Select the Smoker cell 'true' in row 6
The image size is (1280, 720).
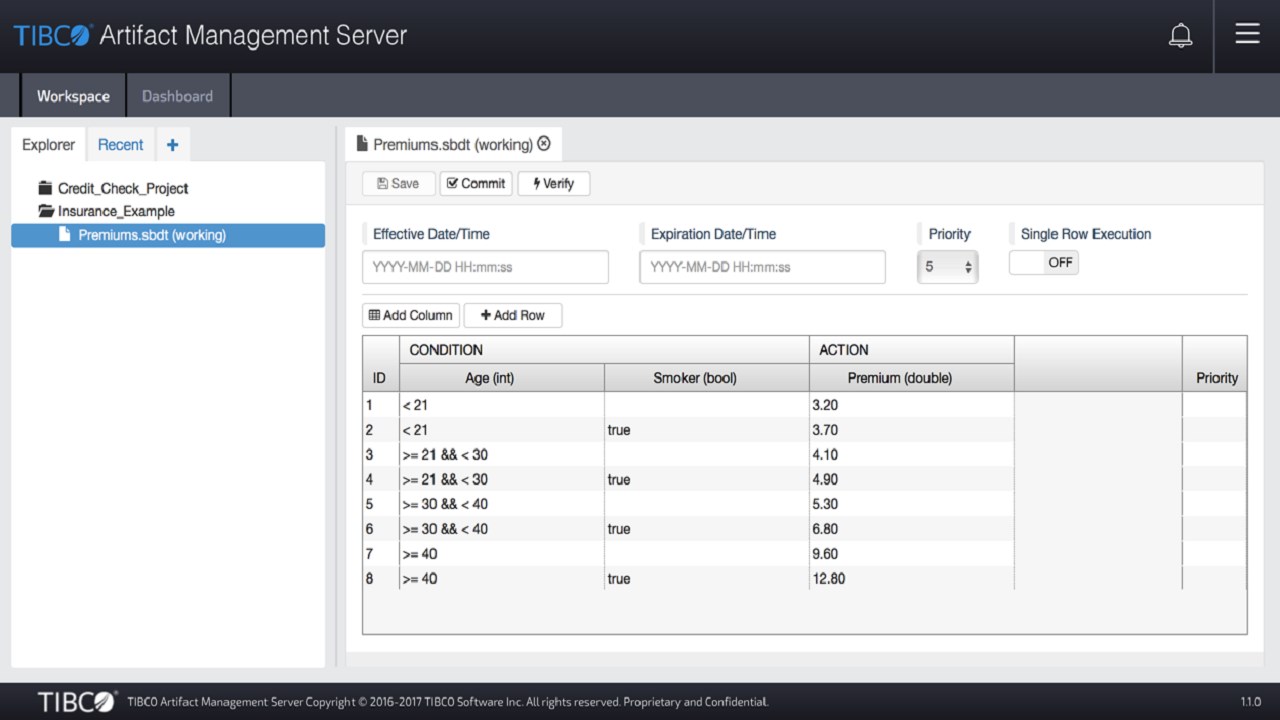(707, 529)
